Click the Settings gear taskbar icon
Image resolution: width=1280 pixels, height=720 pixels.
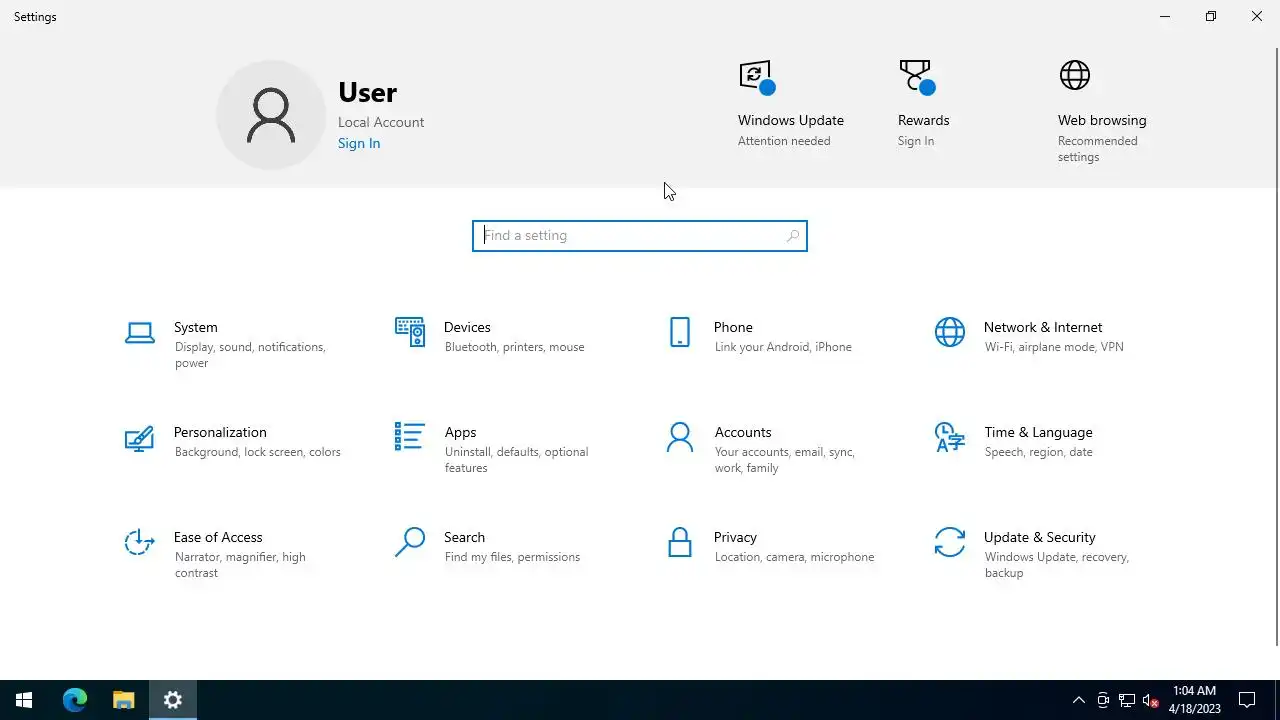(173, 700)
